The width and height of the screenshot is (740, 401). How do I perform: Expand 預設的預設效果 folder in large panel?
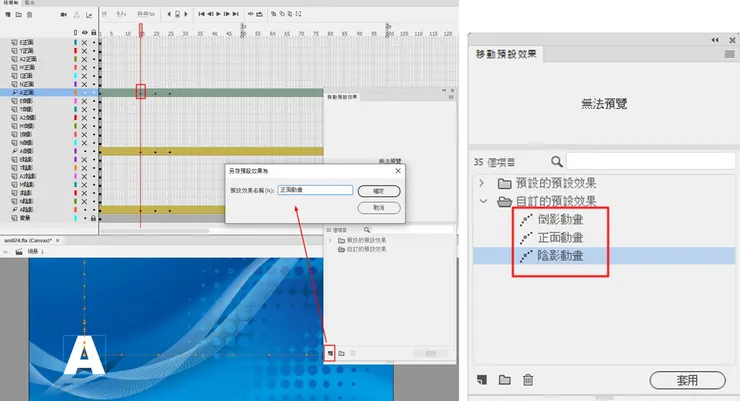[x=481, y=183]
